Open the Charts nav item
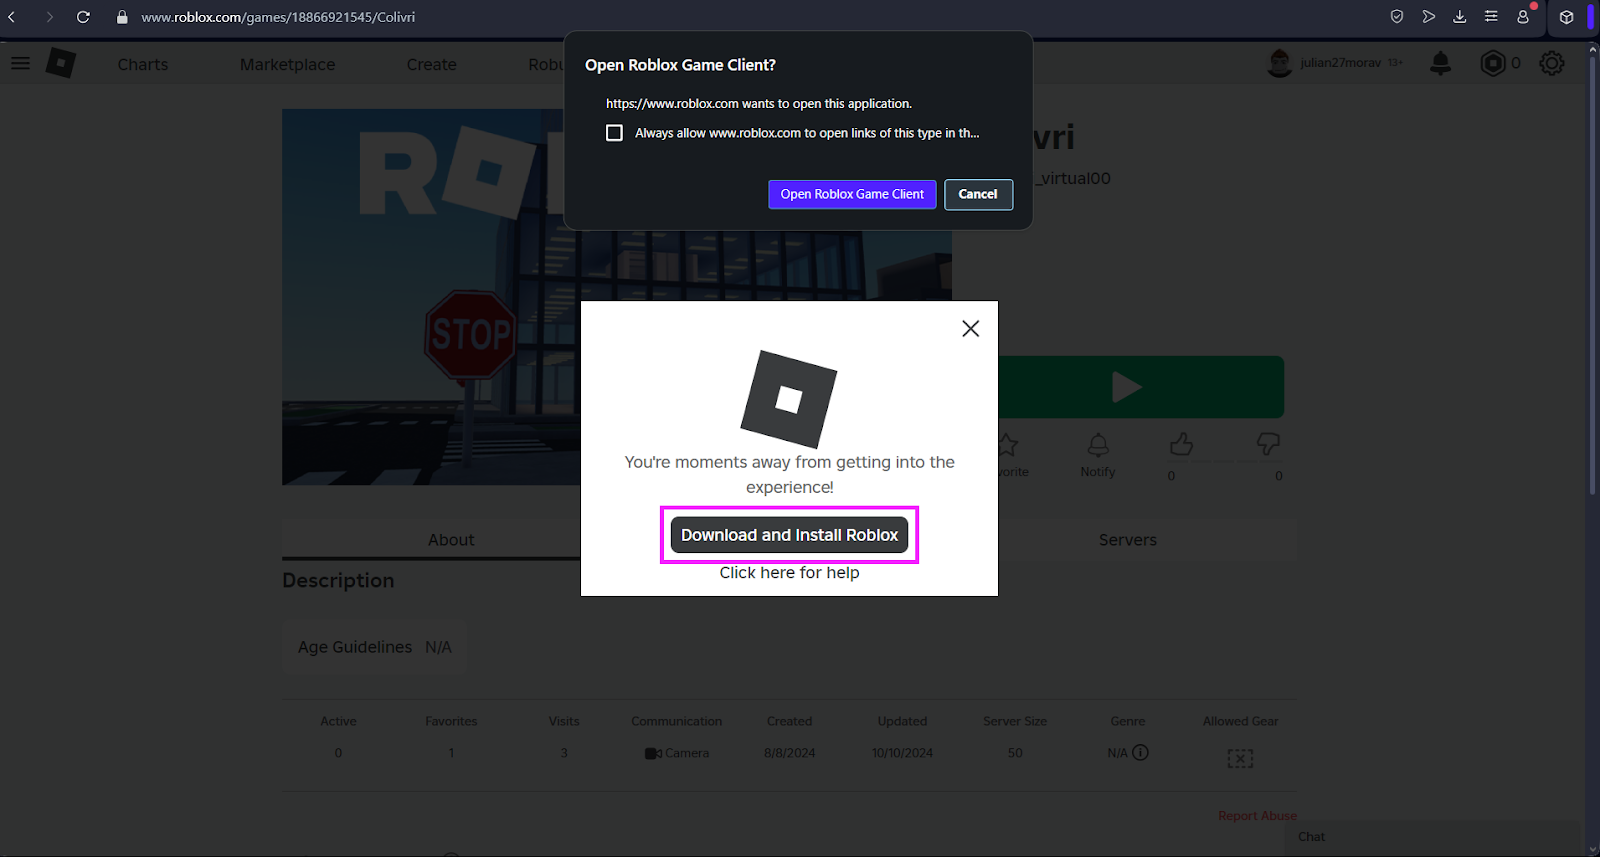 tap(143, 64)
